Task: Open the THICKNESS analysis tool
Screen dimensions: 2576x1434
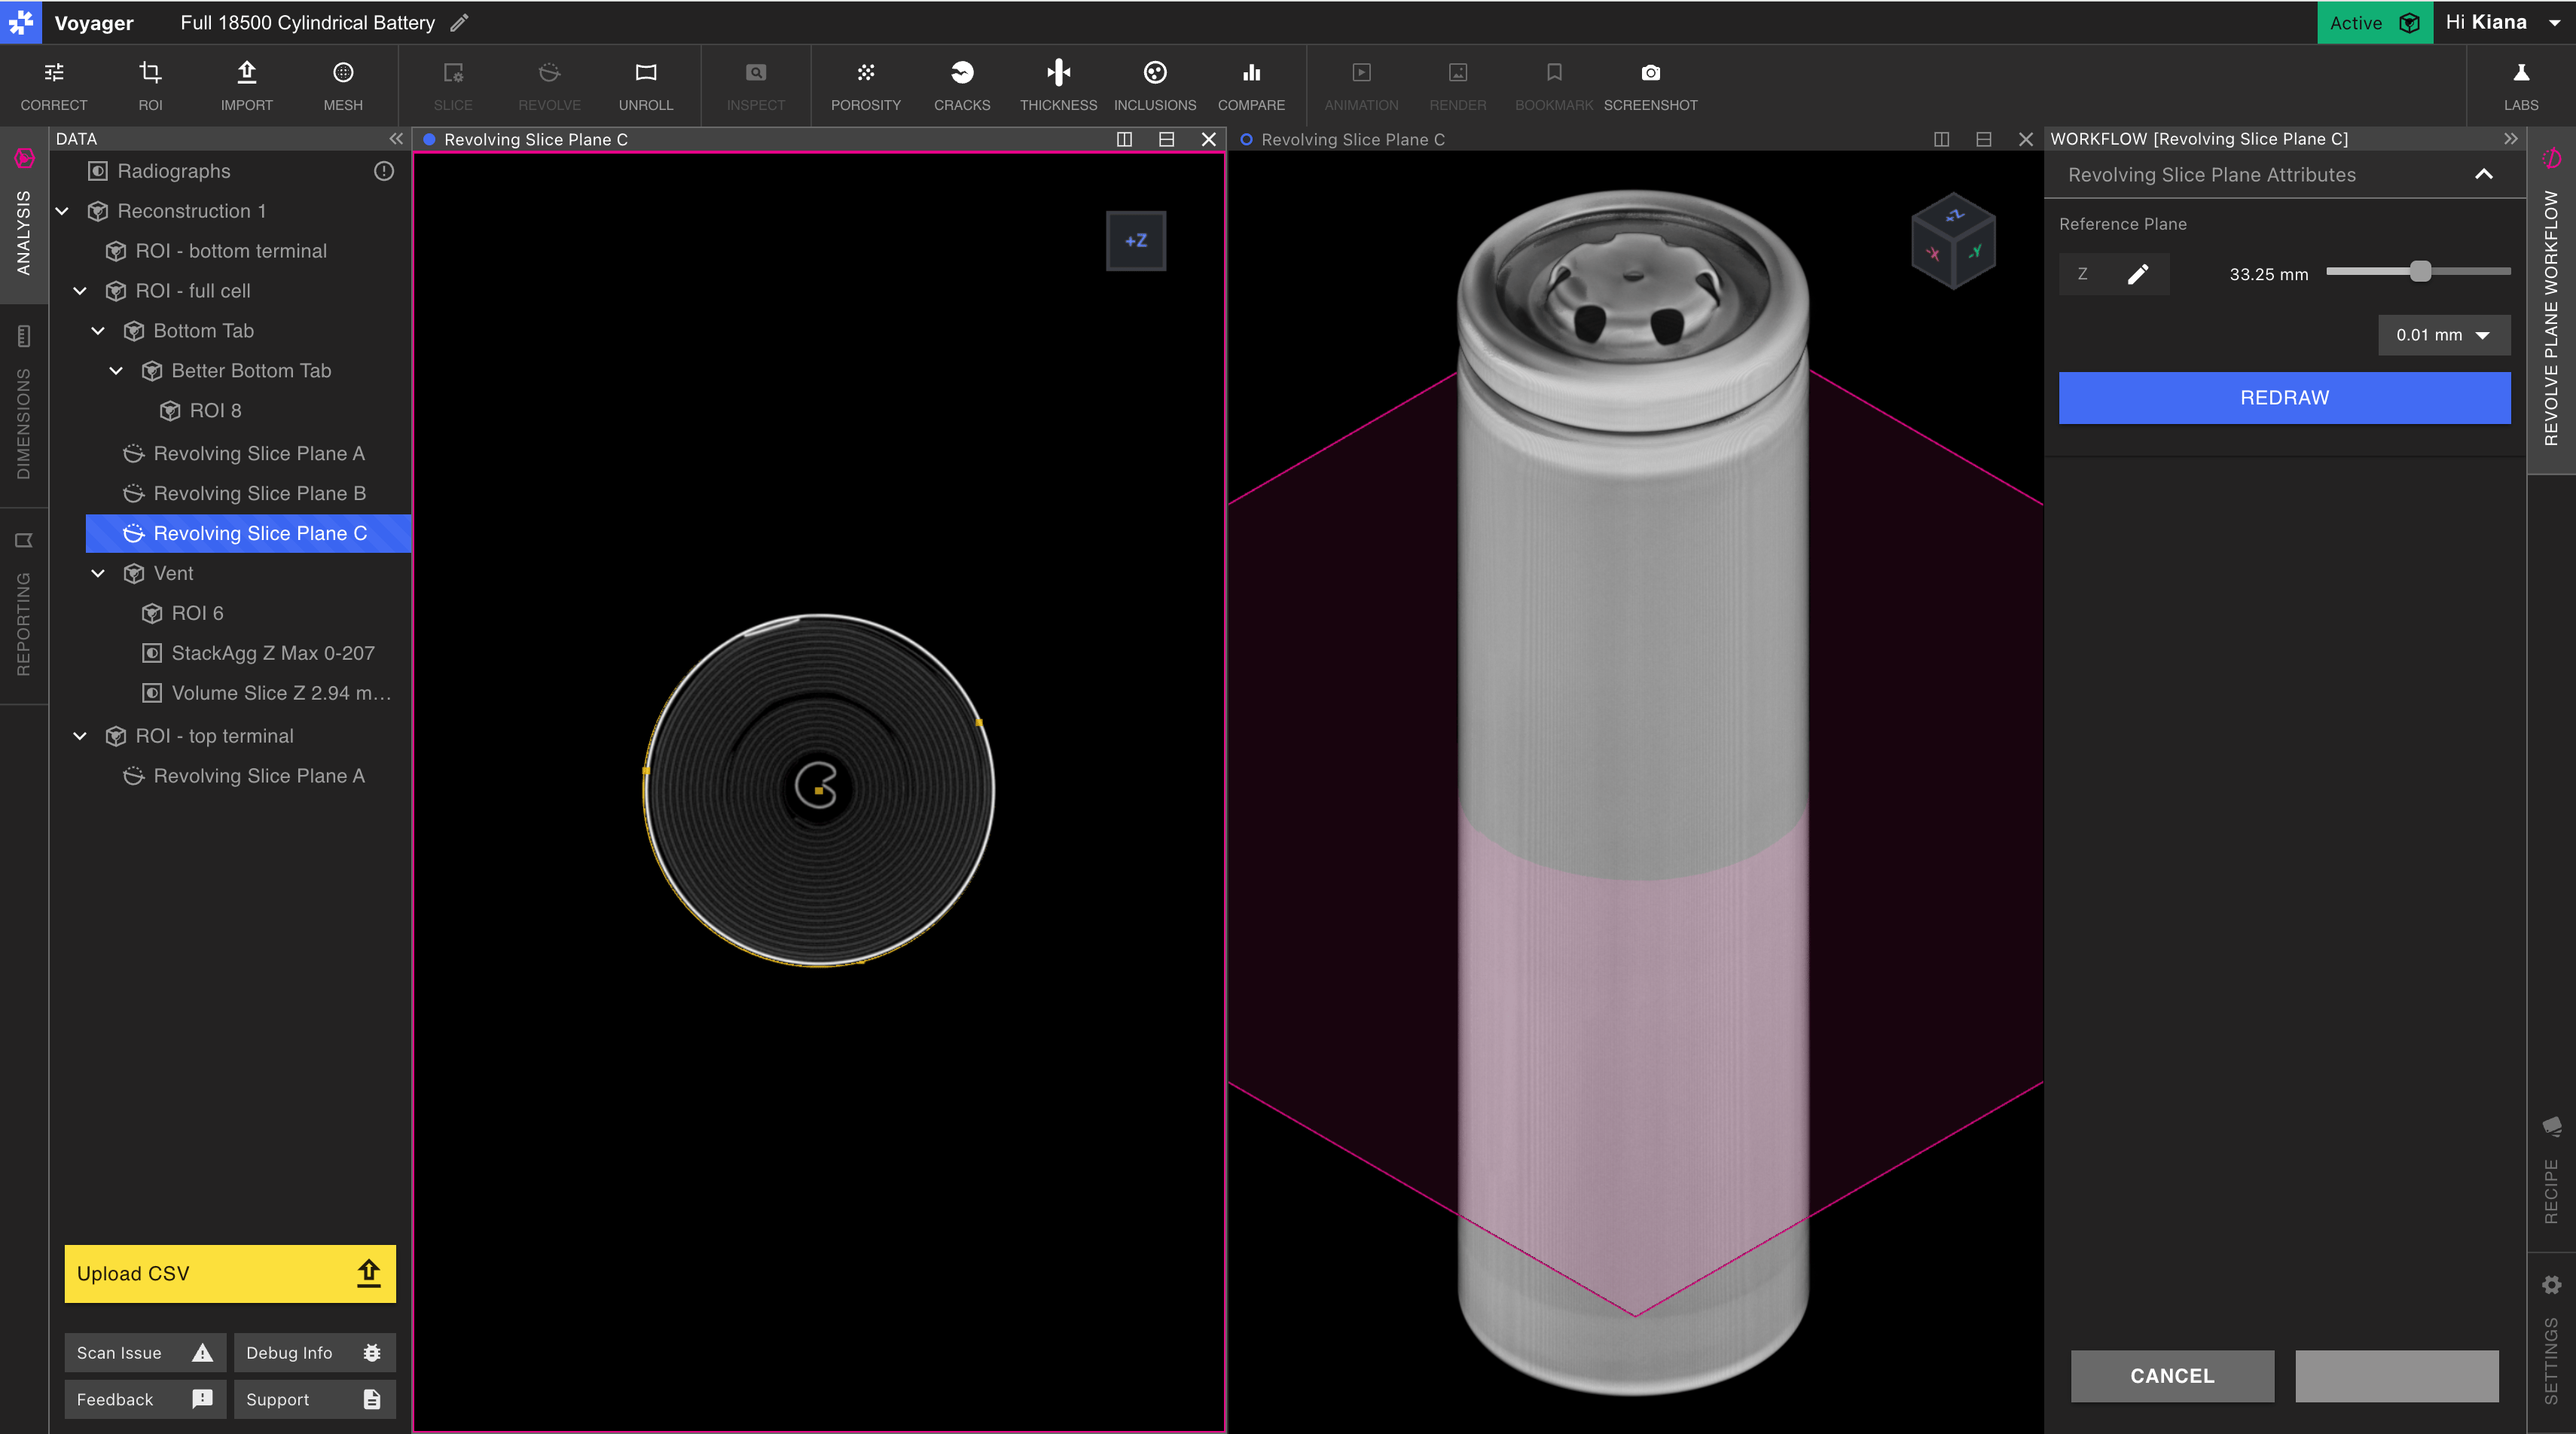Action: coord(1058,85)
